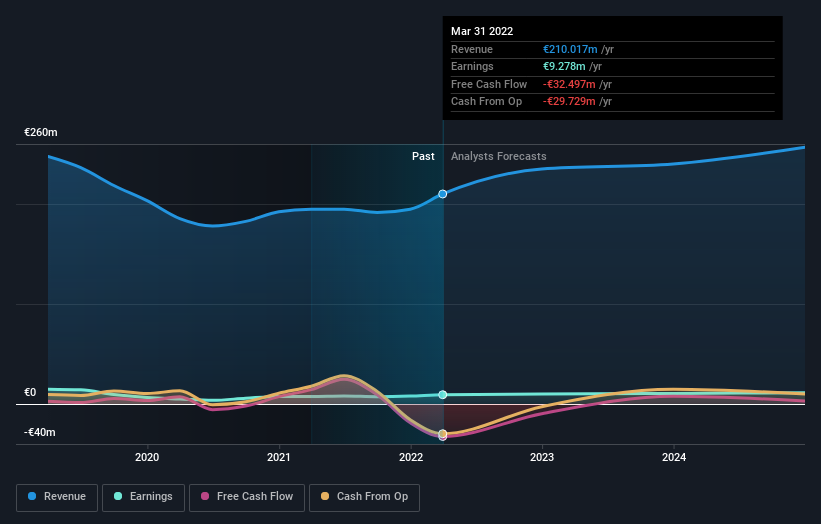Screen dimensions: 821x524
Task: Click the -€32.497m free cash flow value
Action: [x=569, y=84]
